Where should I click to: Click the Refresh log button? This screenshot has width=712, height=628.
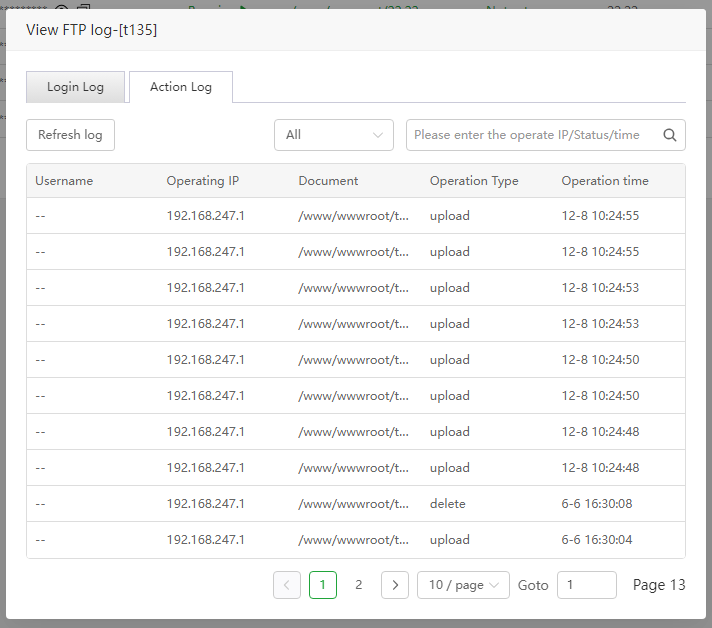pyautogui.click(x=70, y=135)
